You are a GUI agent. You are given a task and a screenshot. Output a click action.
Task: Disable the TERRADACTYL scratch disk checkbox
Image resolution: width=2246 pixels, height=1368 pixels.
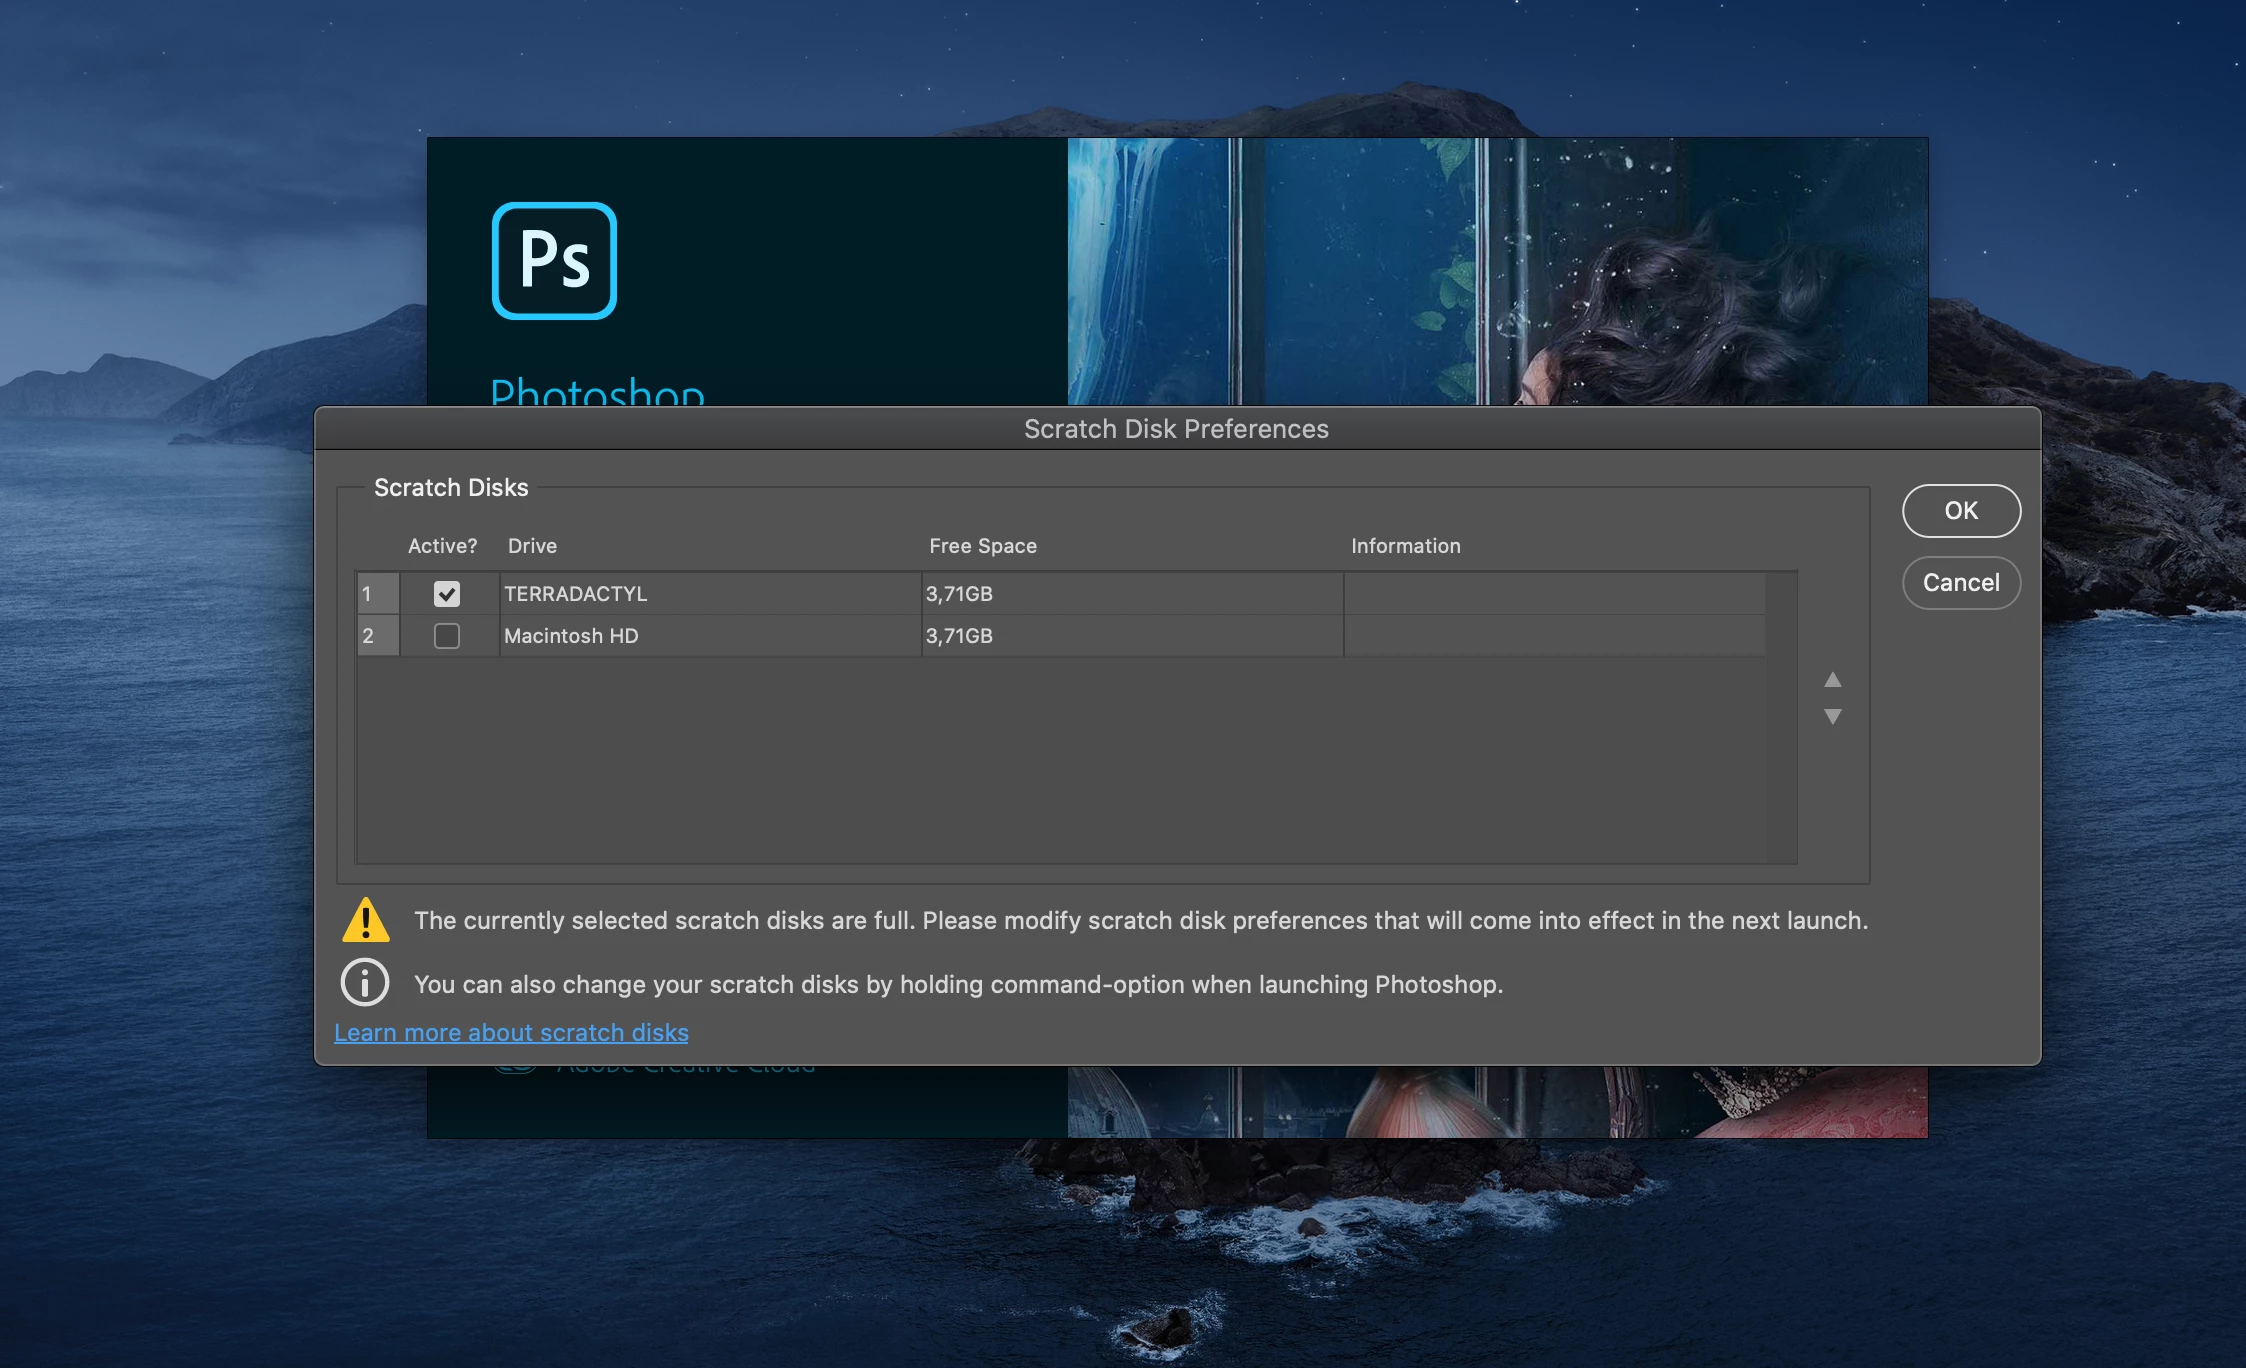(447, 594)
